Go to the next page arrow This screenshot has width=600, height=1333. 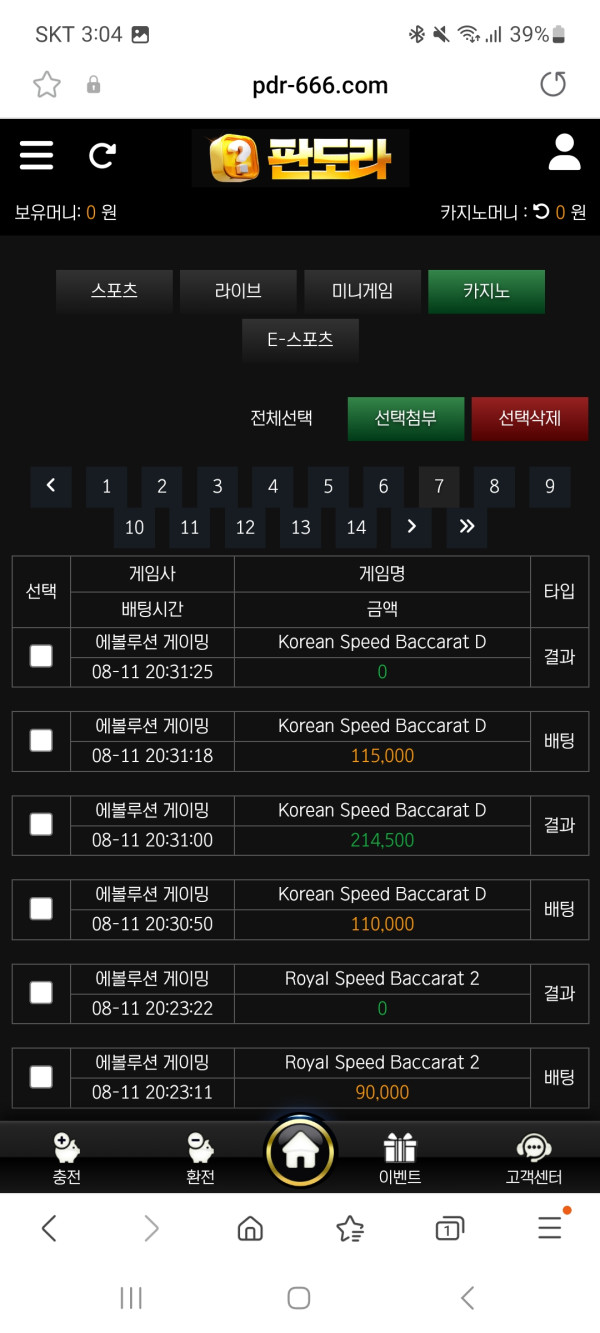pyautogui.click(x=411, y=527)
